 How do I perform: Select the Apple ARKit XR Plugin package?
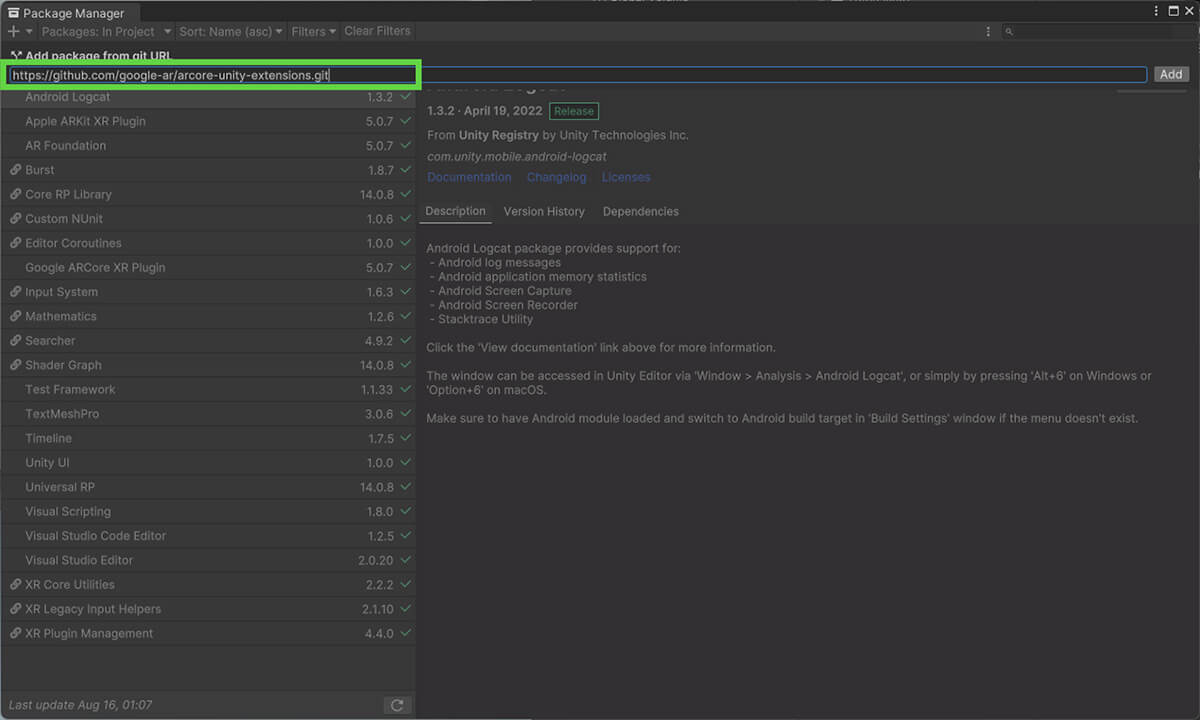point(208,121)
